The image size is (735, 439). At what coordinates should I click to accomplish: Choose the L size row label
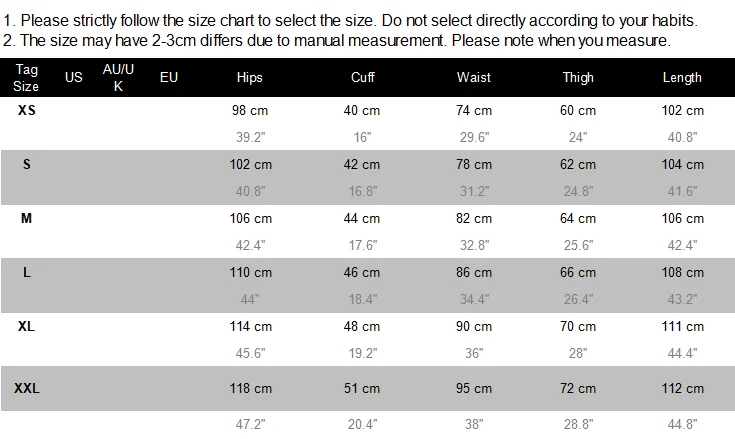pyautogui.click(x=27, y=272)
